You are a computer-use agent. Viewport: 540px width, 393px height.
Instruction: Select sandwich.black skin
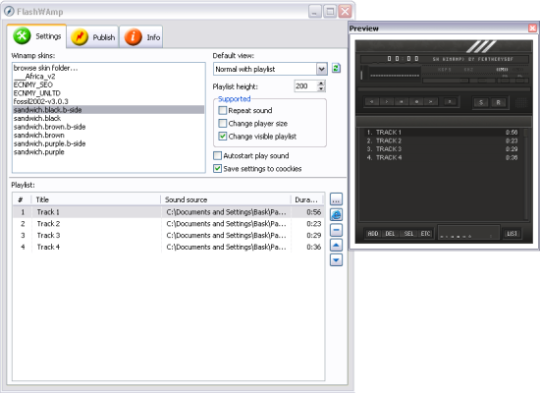pos(108,118)
